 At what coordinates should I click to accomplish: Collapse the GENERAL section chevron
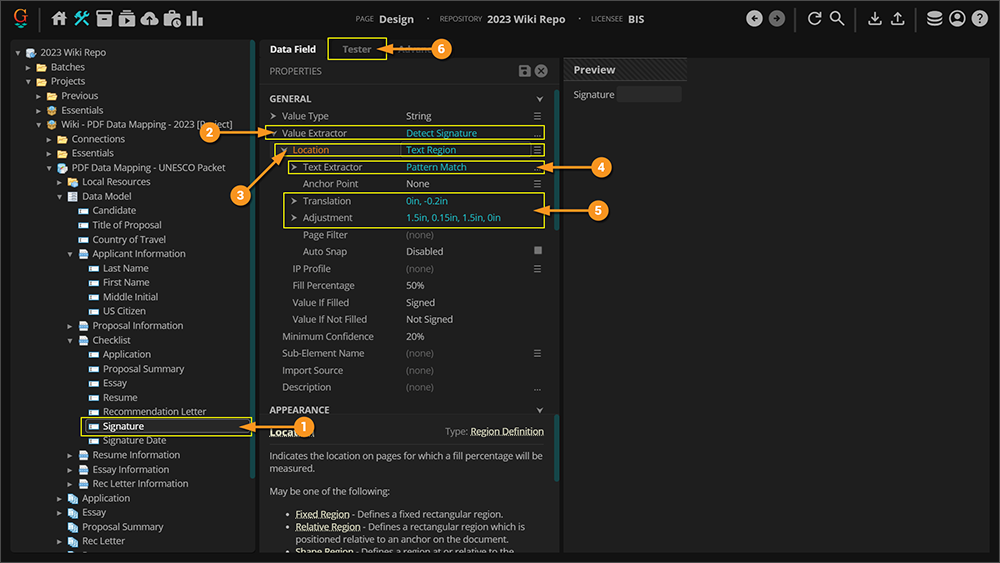point(540,99)
